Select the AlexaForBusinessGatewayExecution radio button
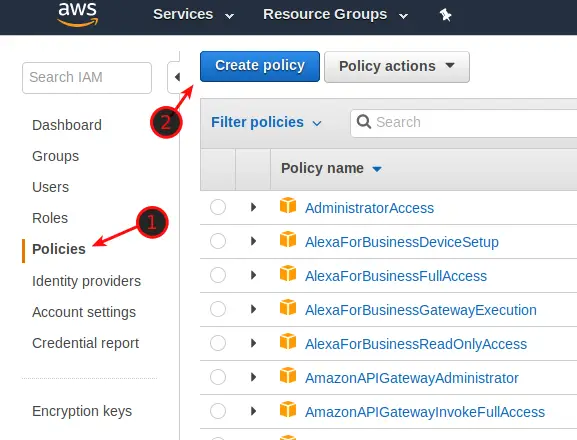Screen dimensions: 577x440 coord(218,309)
